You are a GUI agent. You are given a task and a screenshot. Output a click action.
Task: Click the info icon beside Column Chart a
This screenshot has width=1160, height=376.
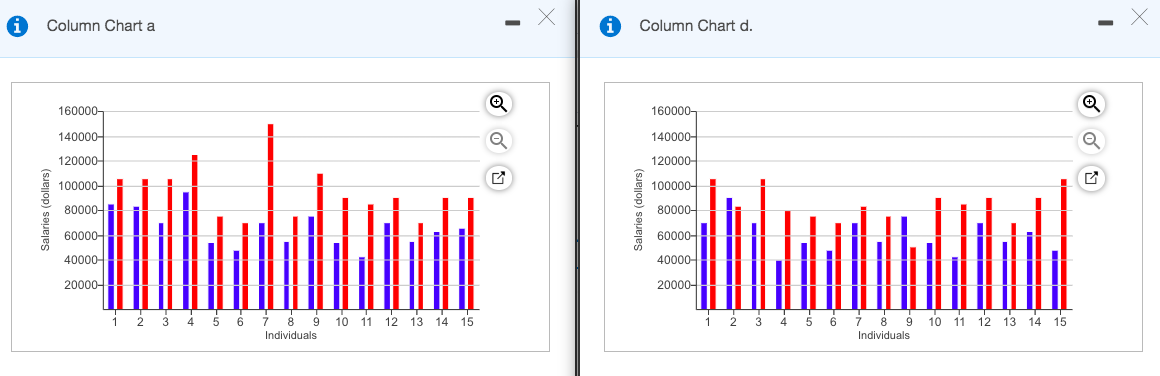[x=17, y=26]
